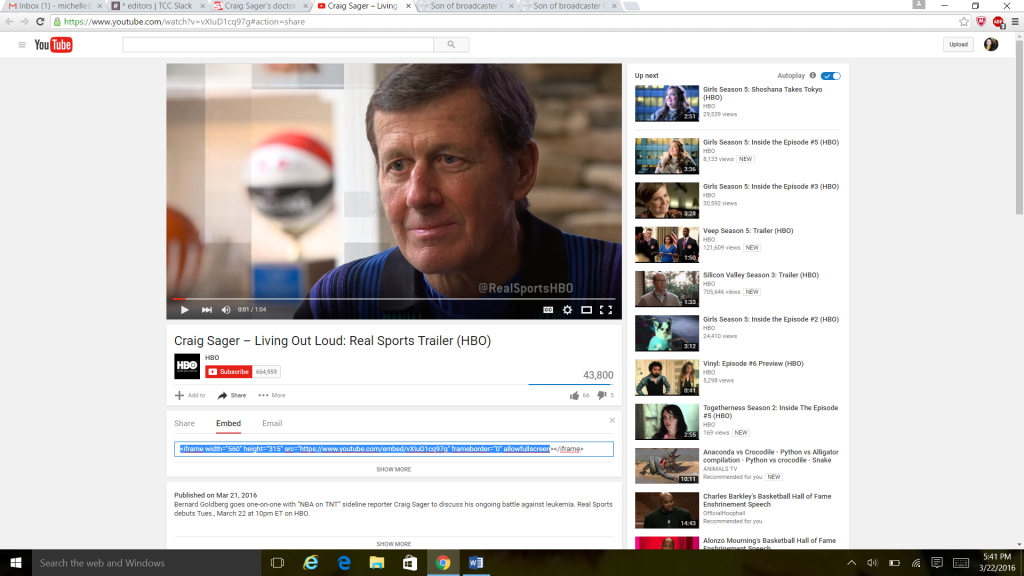Click the thumbs down dislike icon
This screenshot has width=1024, height=576.
click(x=602, y=395)
